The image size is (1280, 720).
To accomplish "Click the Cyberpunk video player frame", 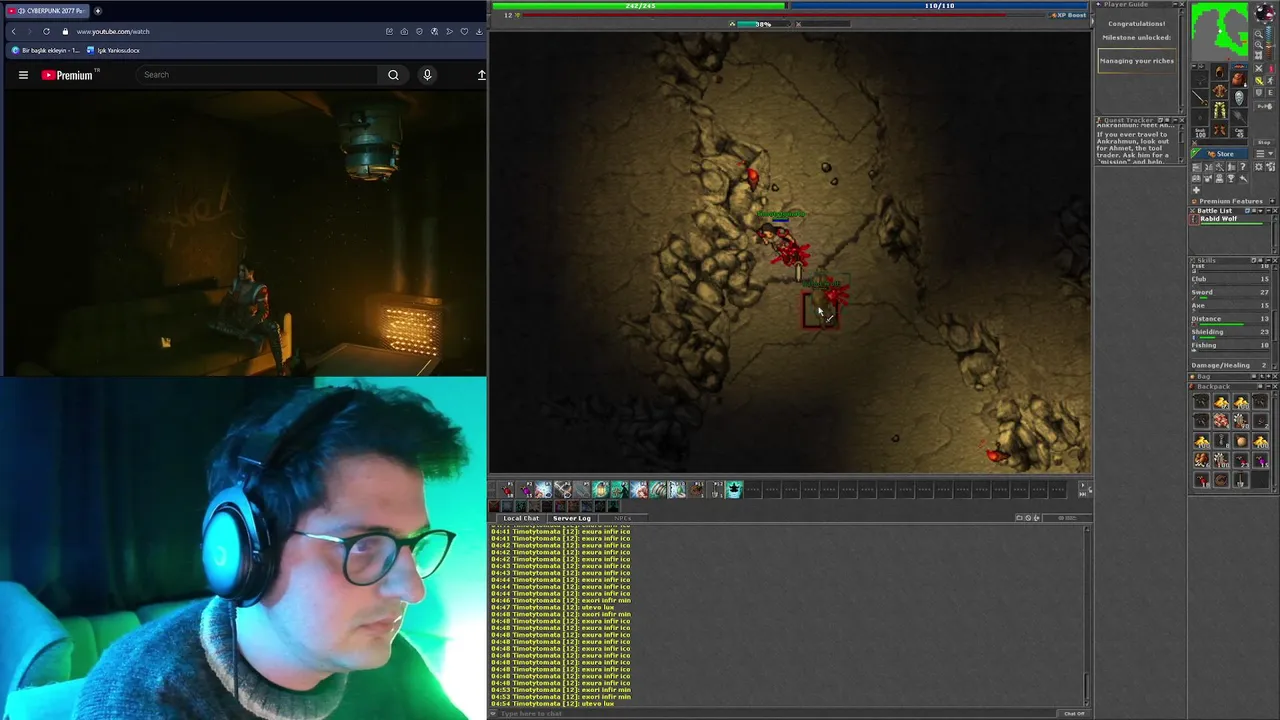I will [243, 232].
